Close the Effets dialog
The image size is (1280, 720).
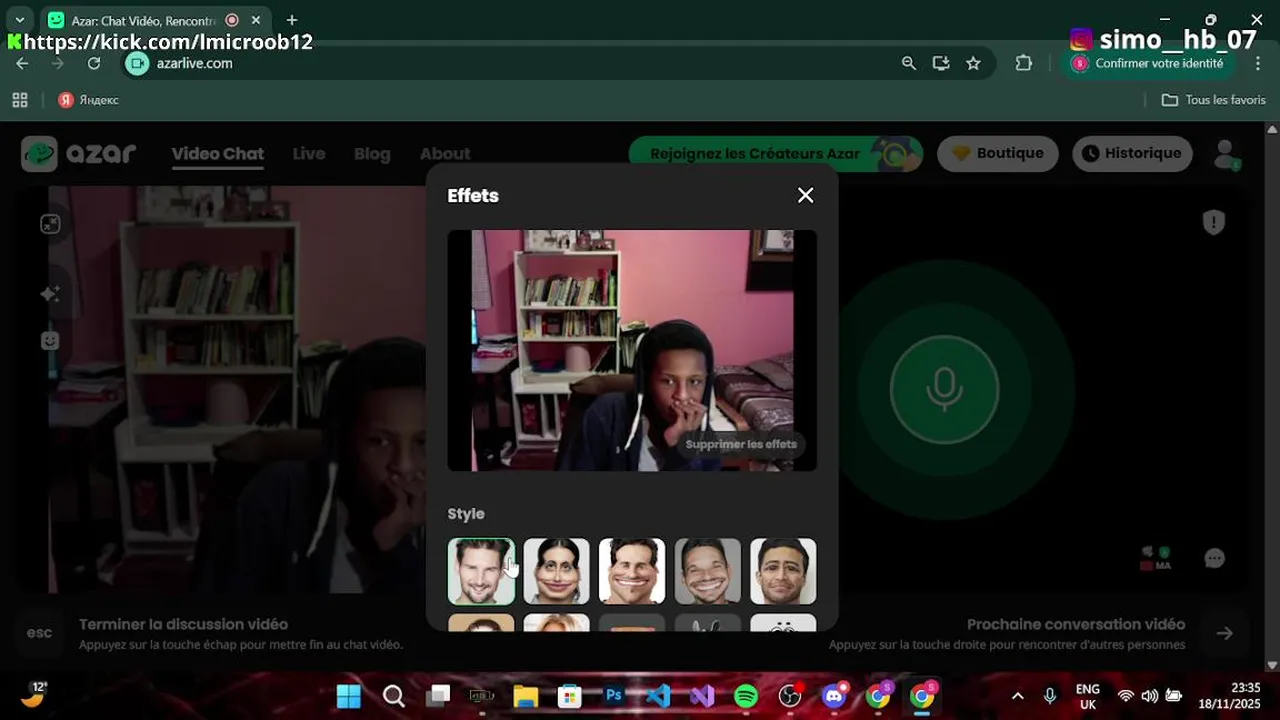point(805,196)
